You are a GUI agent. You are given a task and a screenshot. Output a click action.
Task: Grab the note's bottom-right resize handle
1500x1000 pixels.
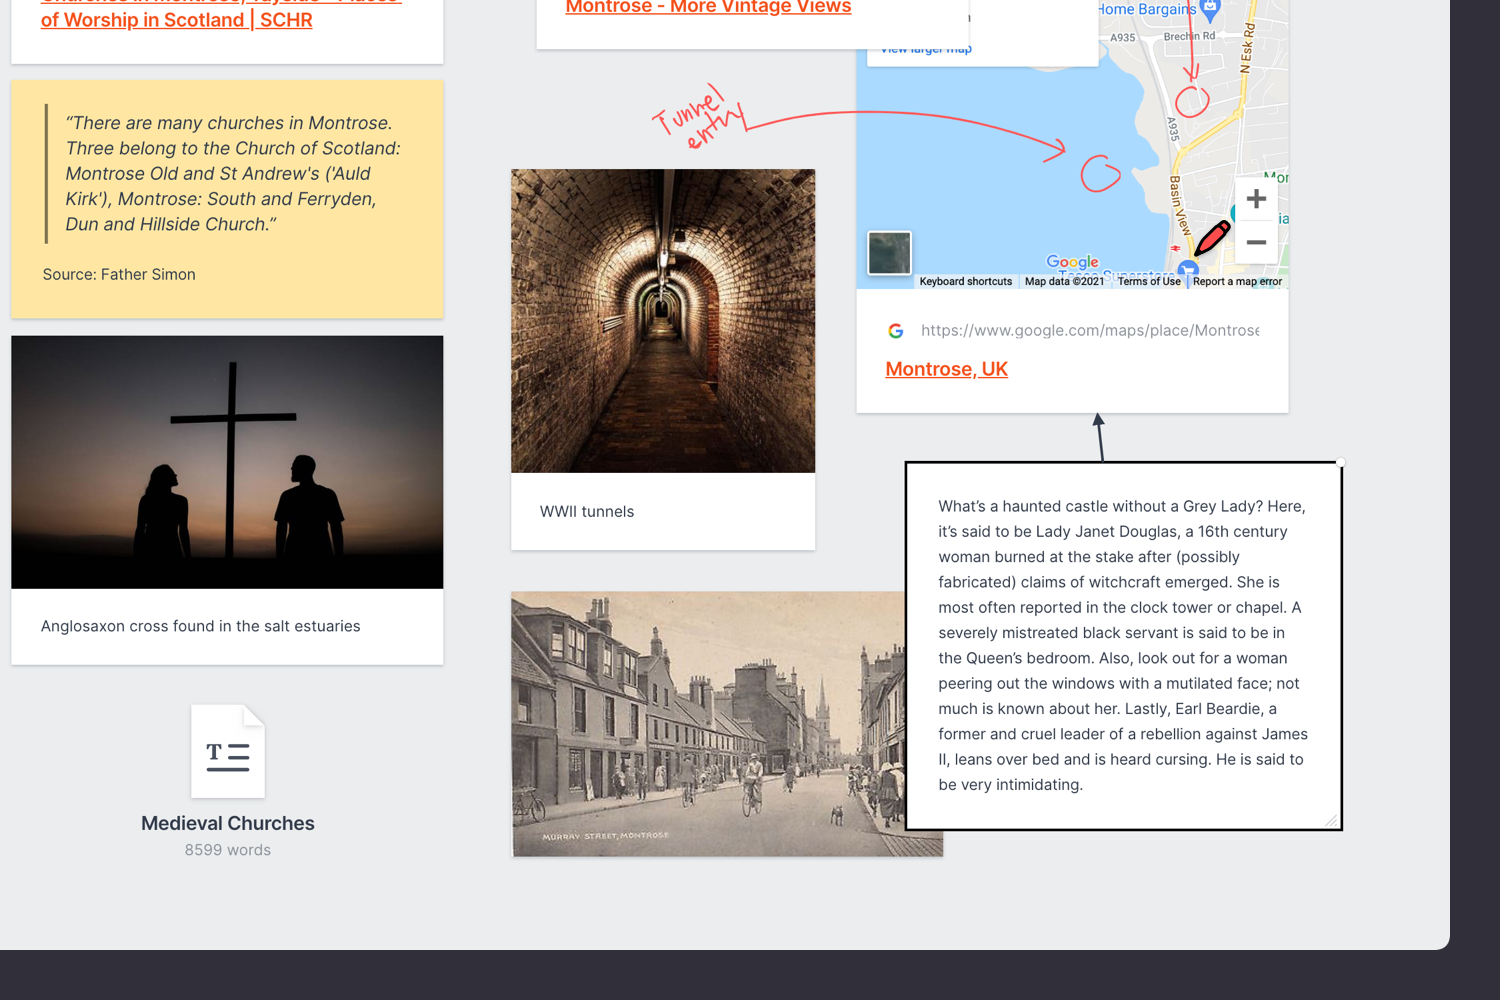pos(1331,820)
